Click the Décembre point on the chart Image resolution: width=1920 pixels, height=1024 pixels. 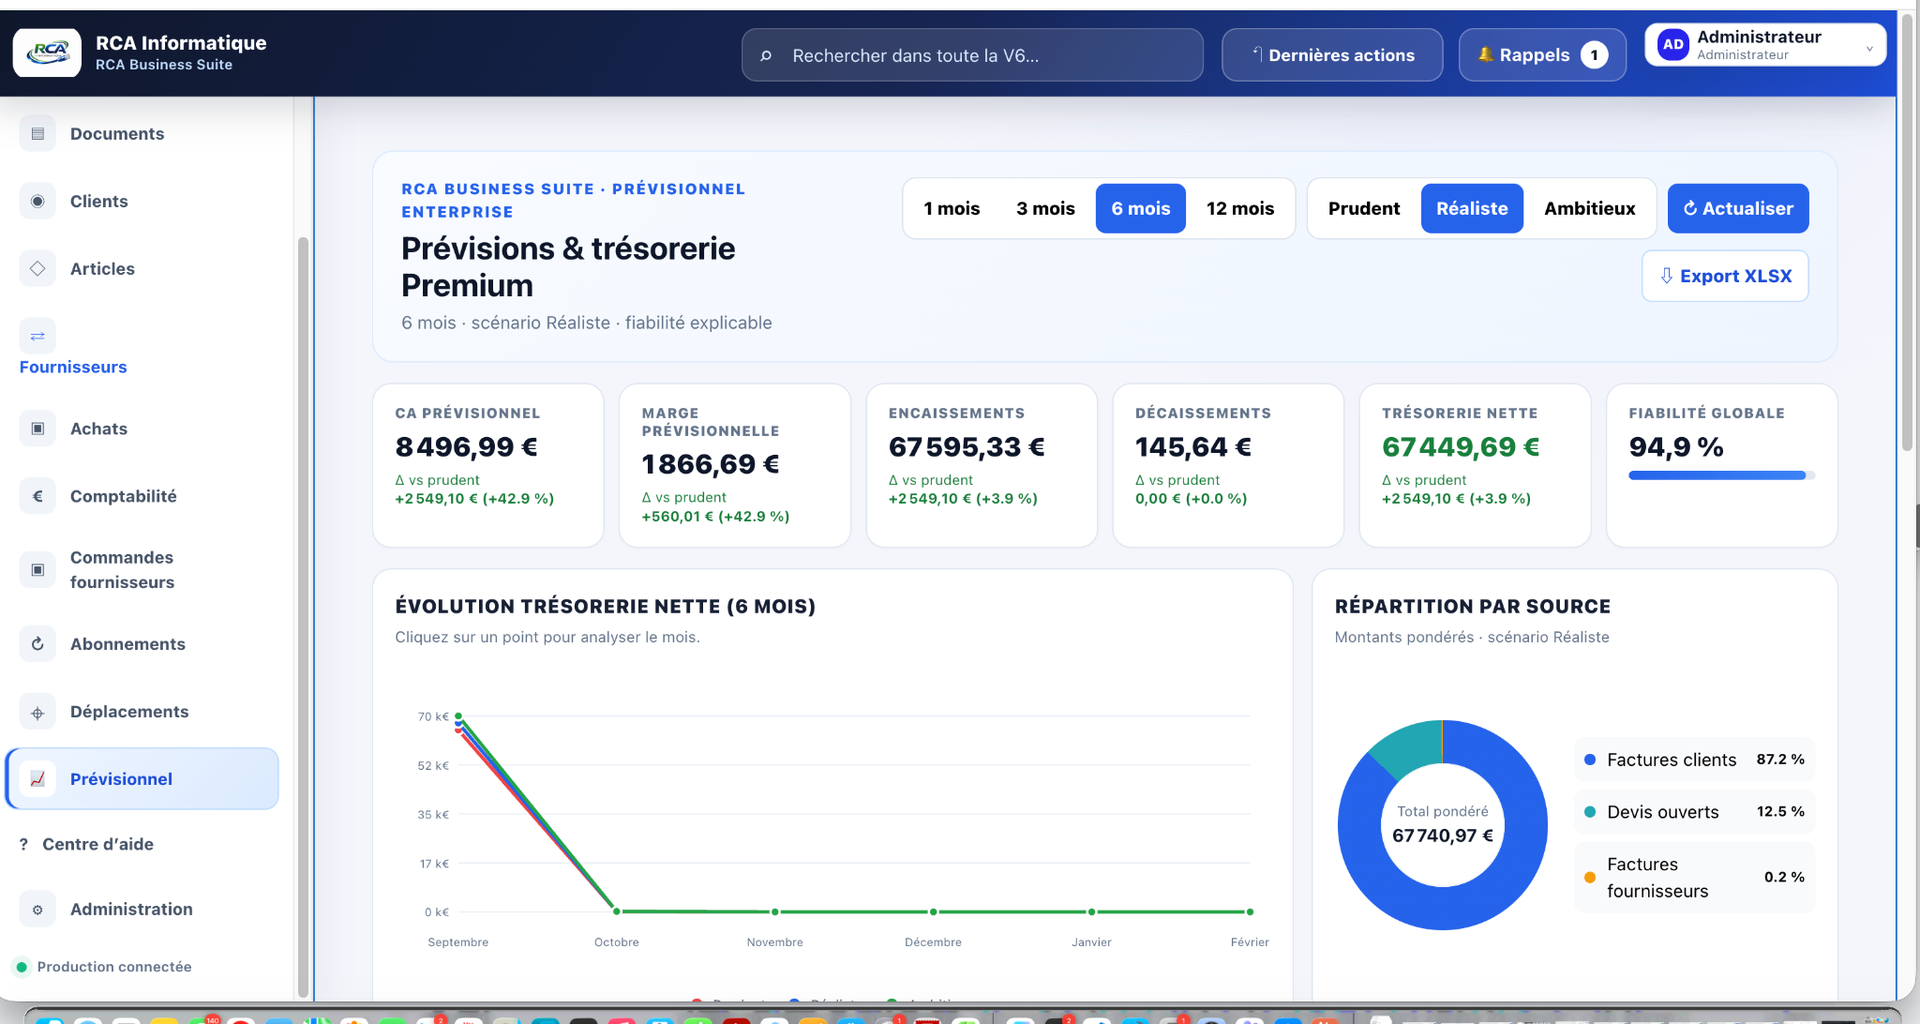click(x=933, y=912)
